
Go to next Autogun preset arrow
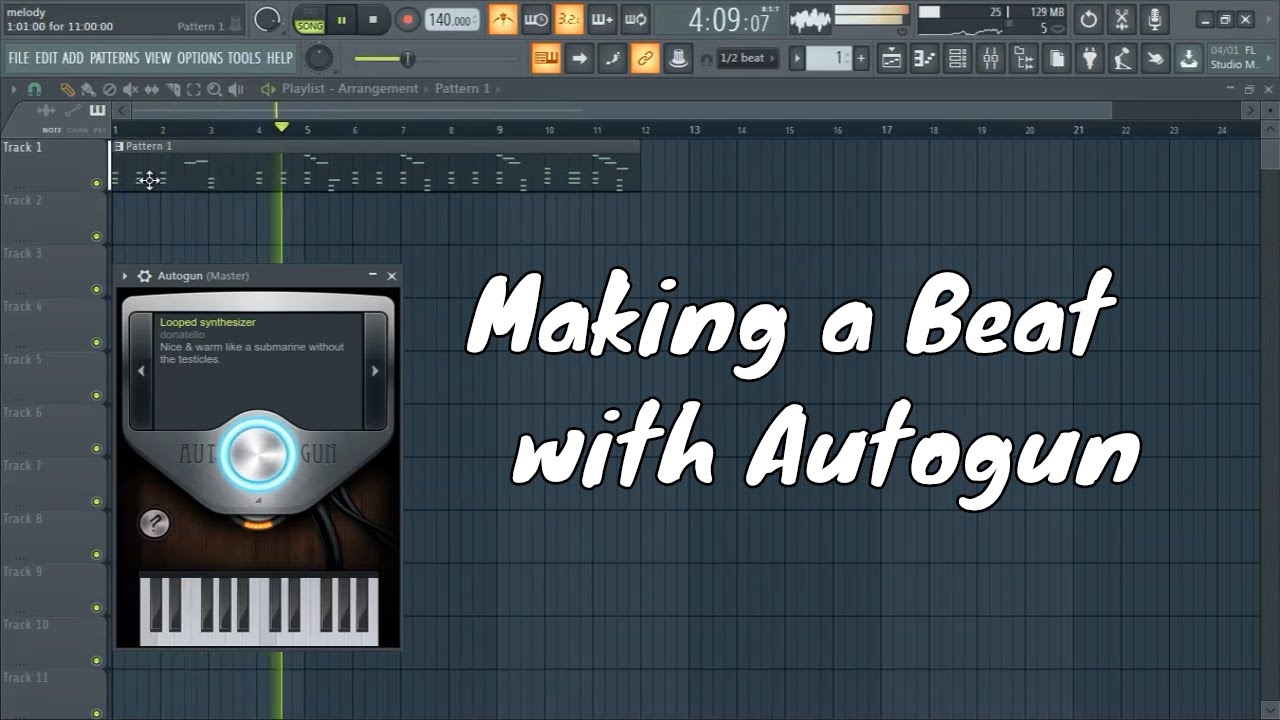click(375, 371)
